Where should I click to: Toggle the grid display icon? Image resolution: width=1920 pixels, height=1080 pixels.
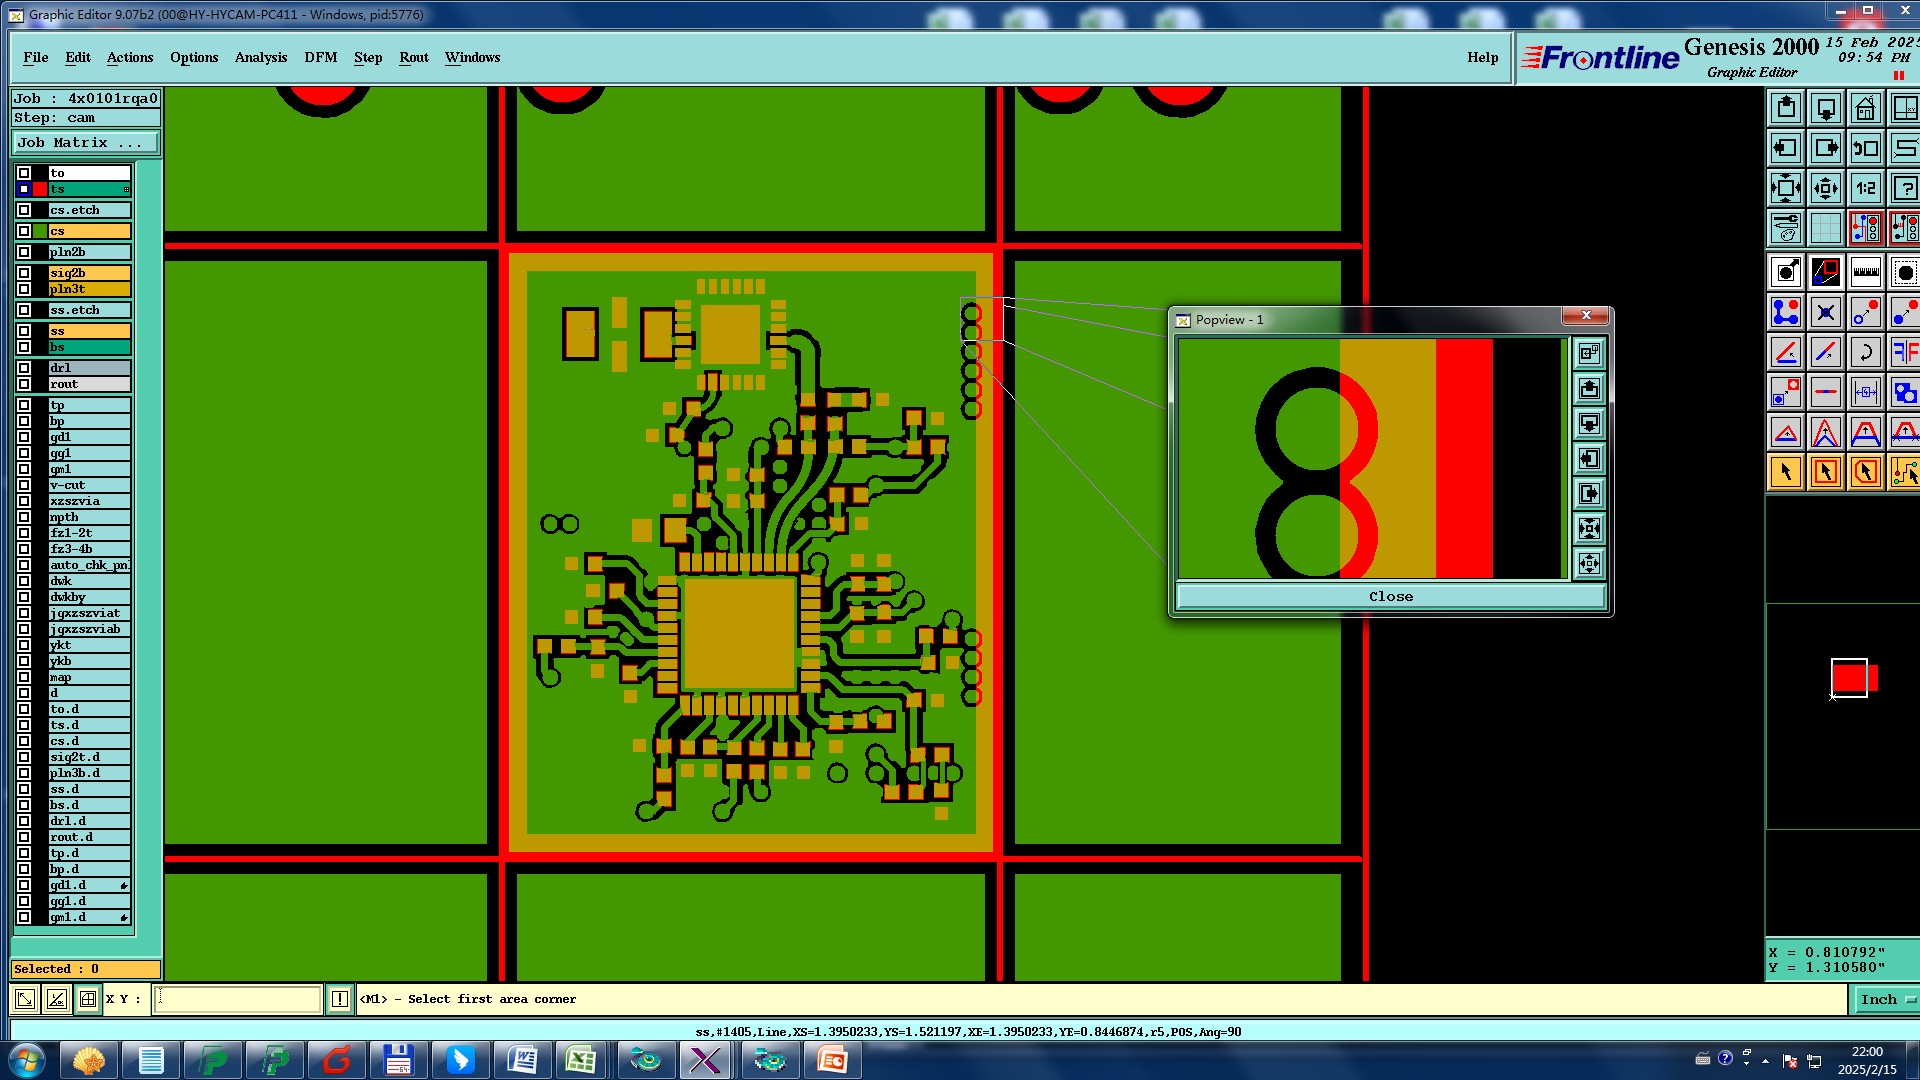1825,228
